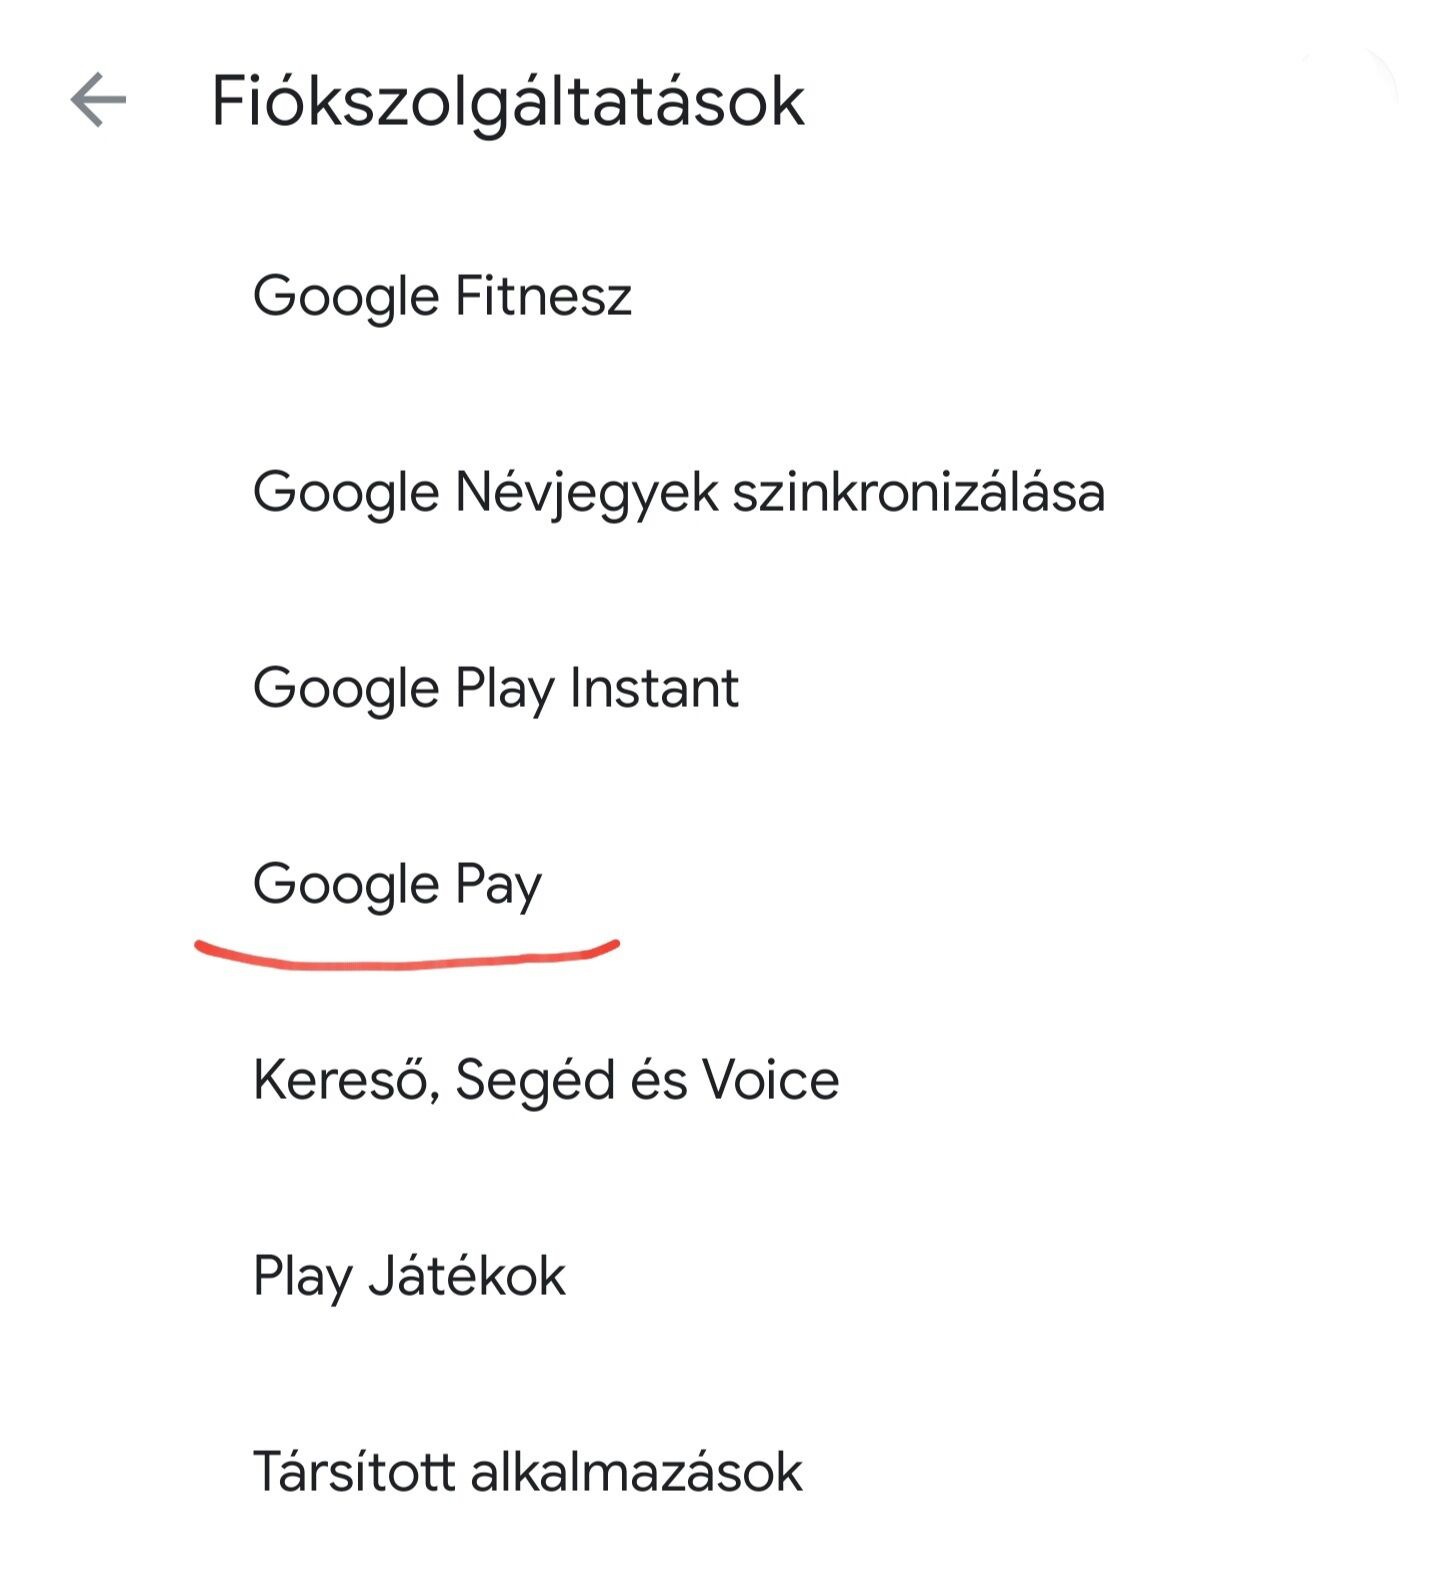Screen dimensions: 1438x1573
Task: Open the underlined payment service row
Action: [x=719, y=884]
